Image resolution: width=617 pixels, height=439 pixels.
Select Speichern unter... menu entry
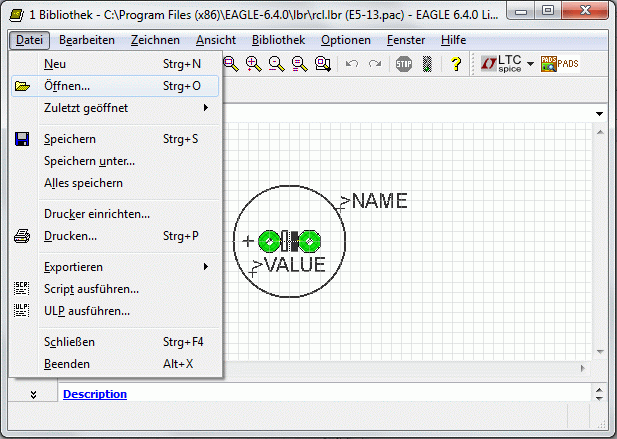click(x=115, y=161)
